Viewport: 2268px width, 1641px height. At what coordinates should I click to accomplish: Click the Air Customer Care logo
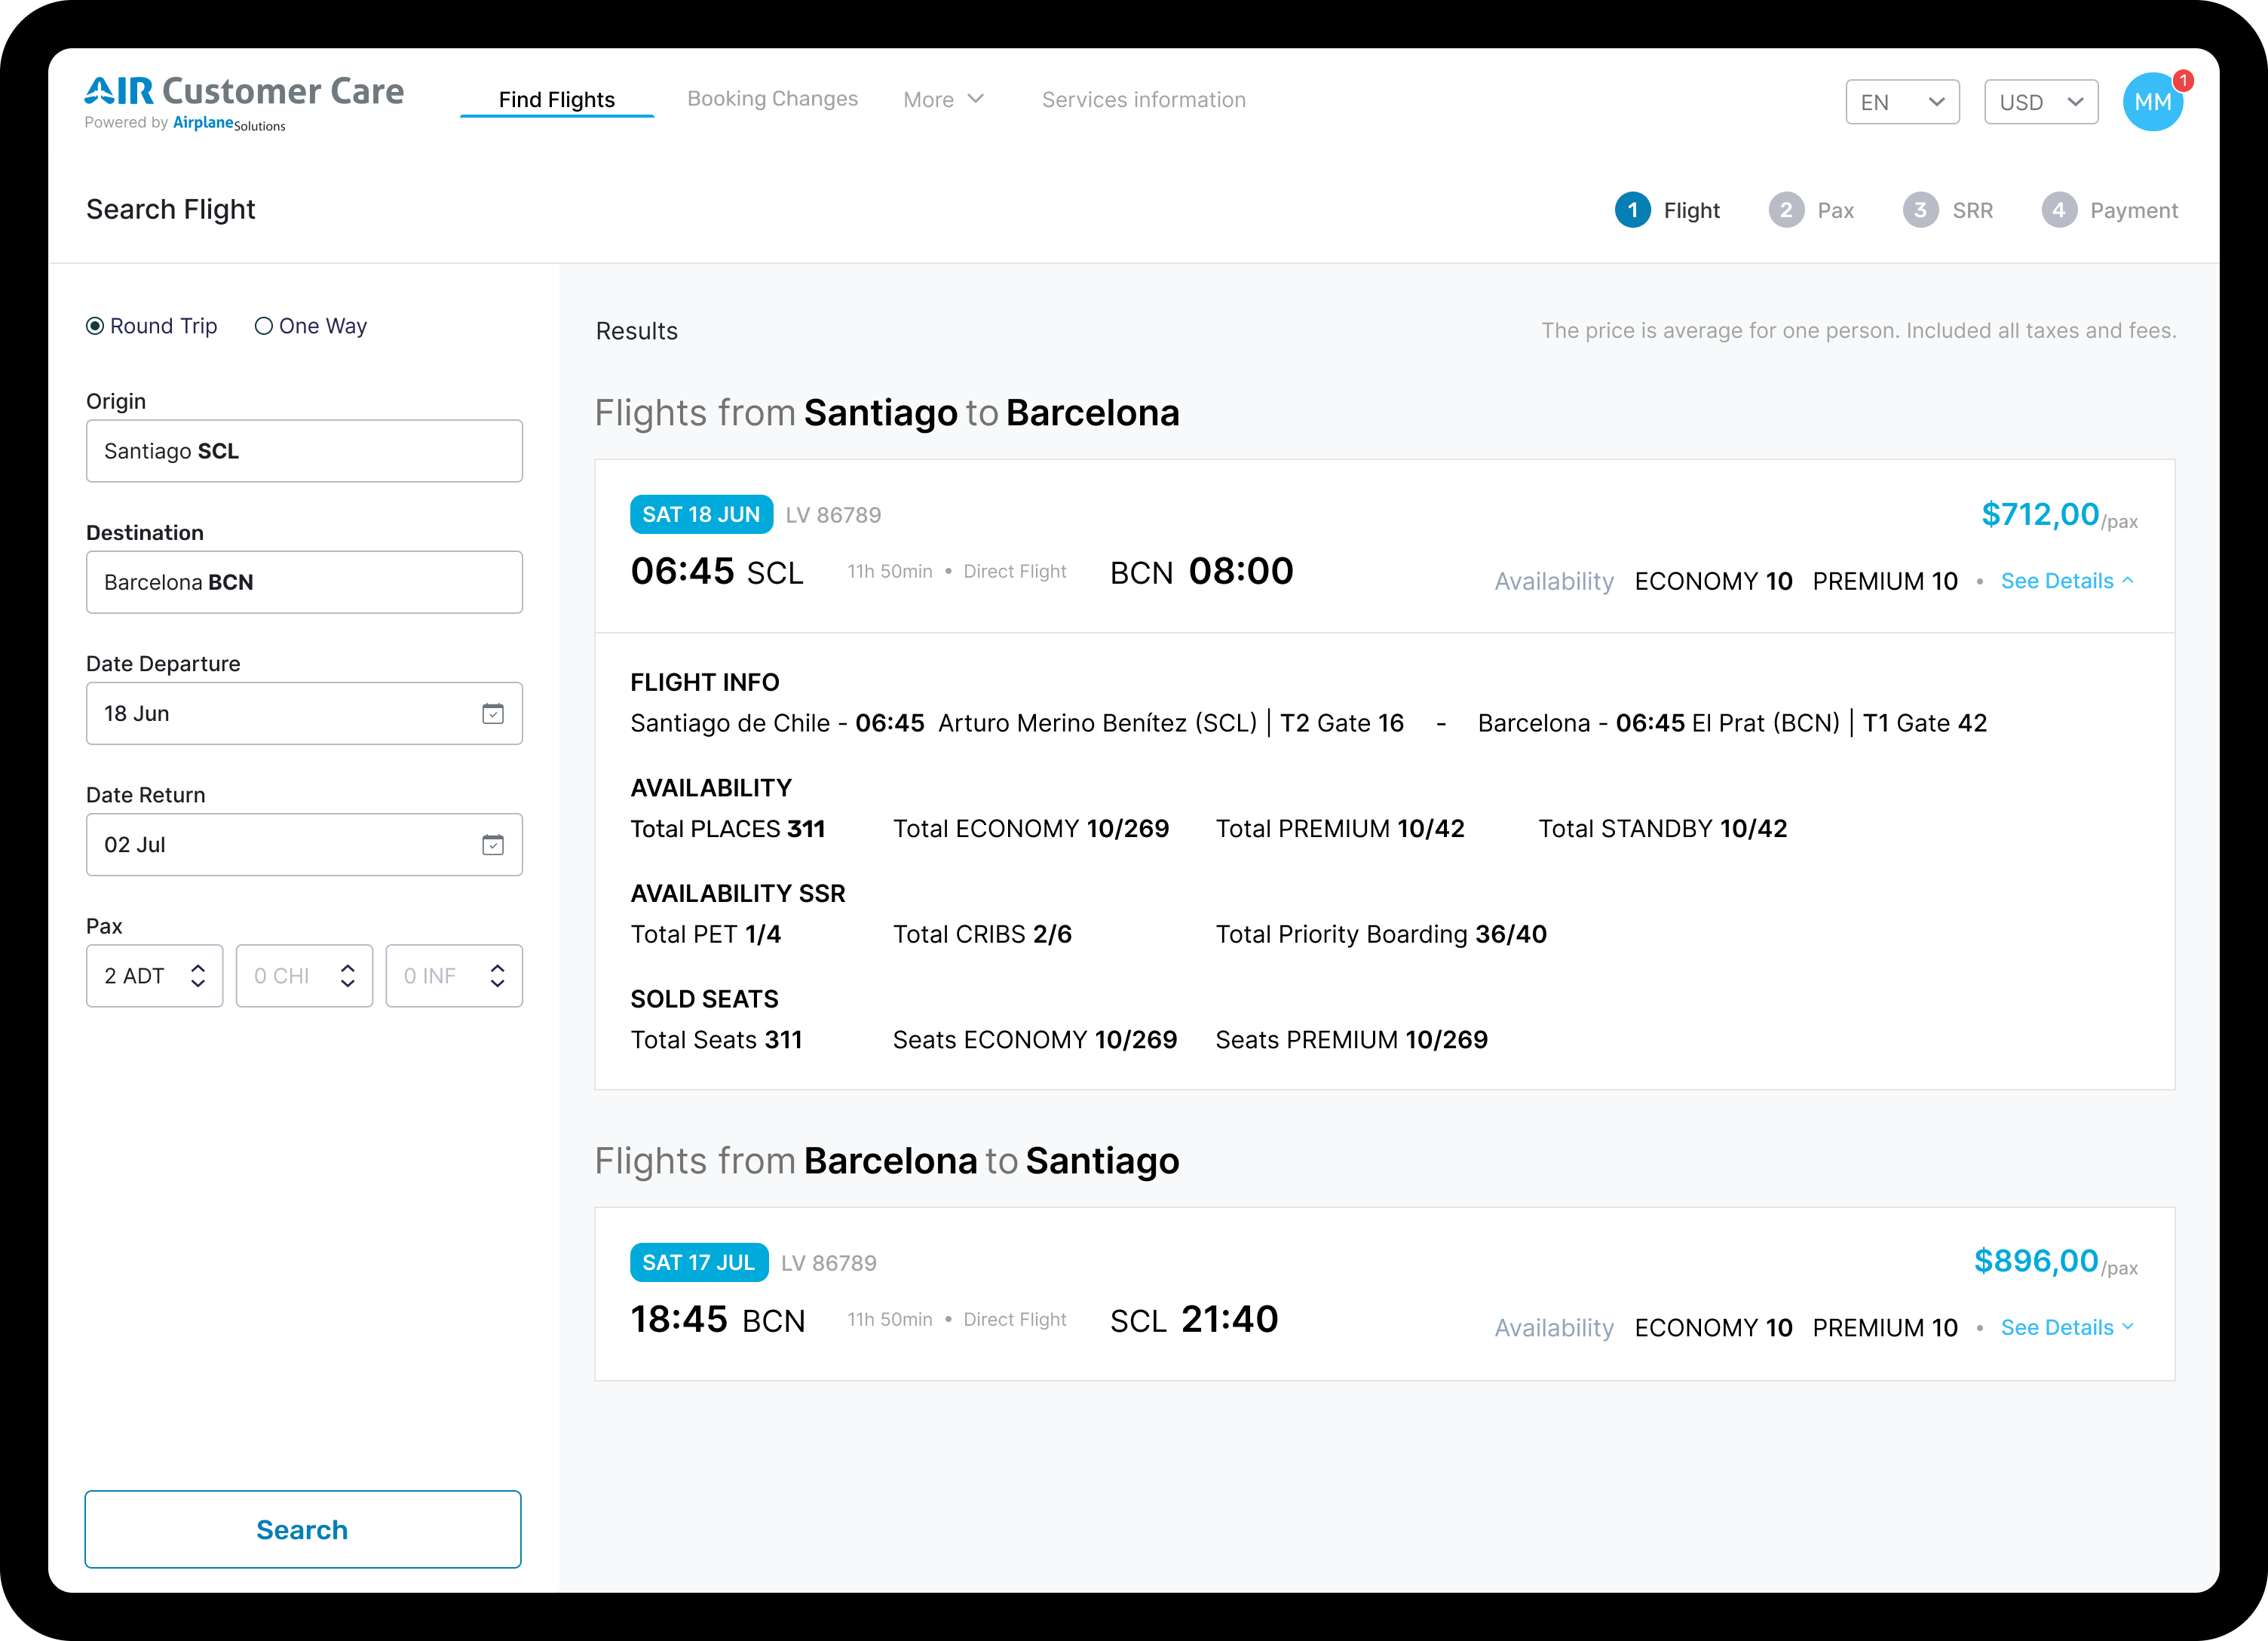pos(244,101)
